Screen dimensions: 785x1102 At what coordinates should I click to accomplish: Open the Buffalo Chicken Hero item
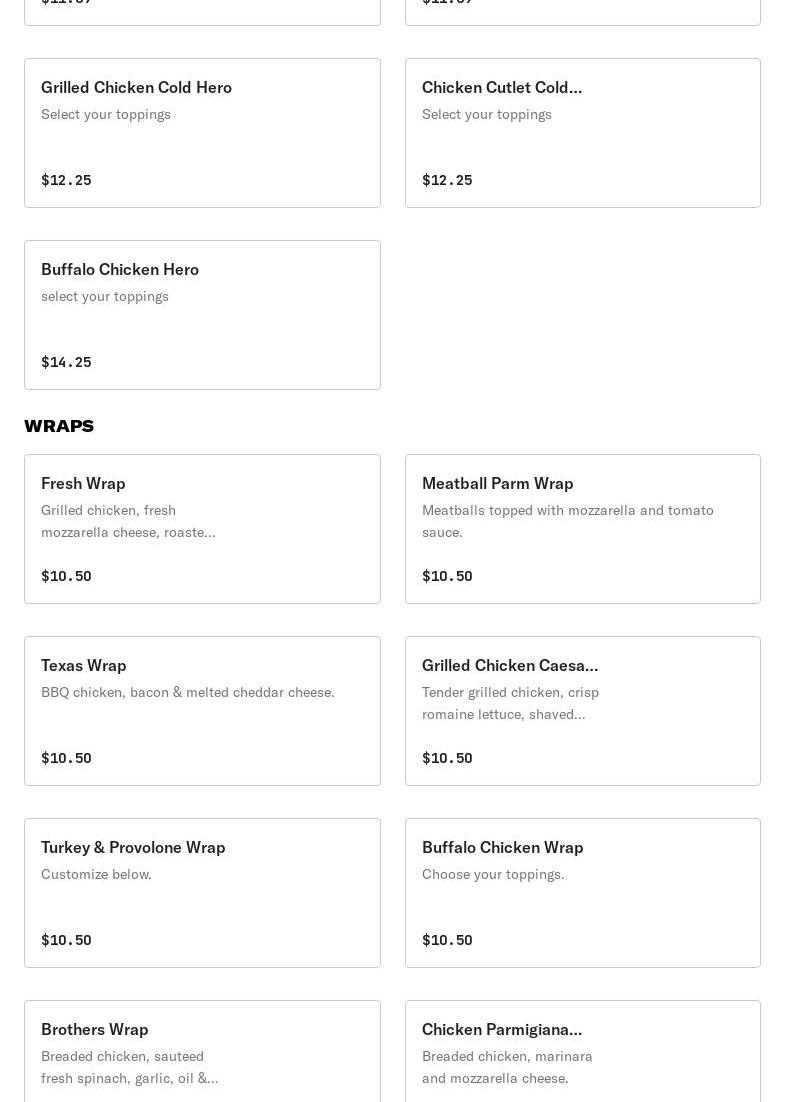tap(202, 315)
